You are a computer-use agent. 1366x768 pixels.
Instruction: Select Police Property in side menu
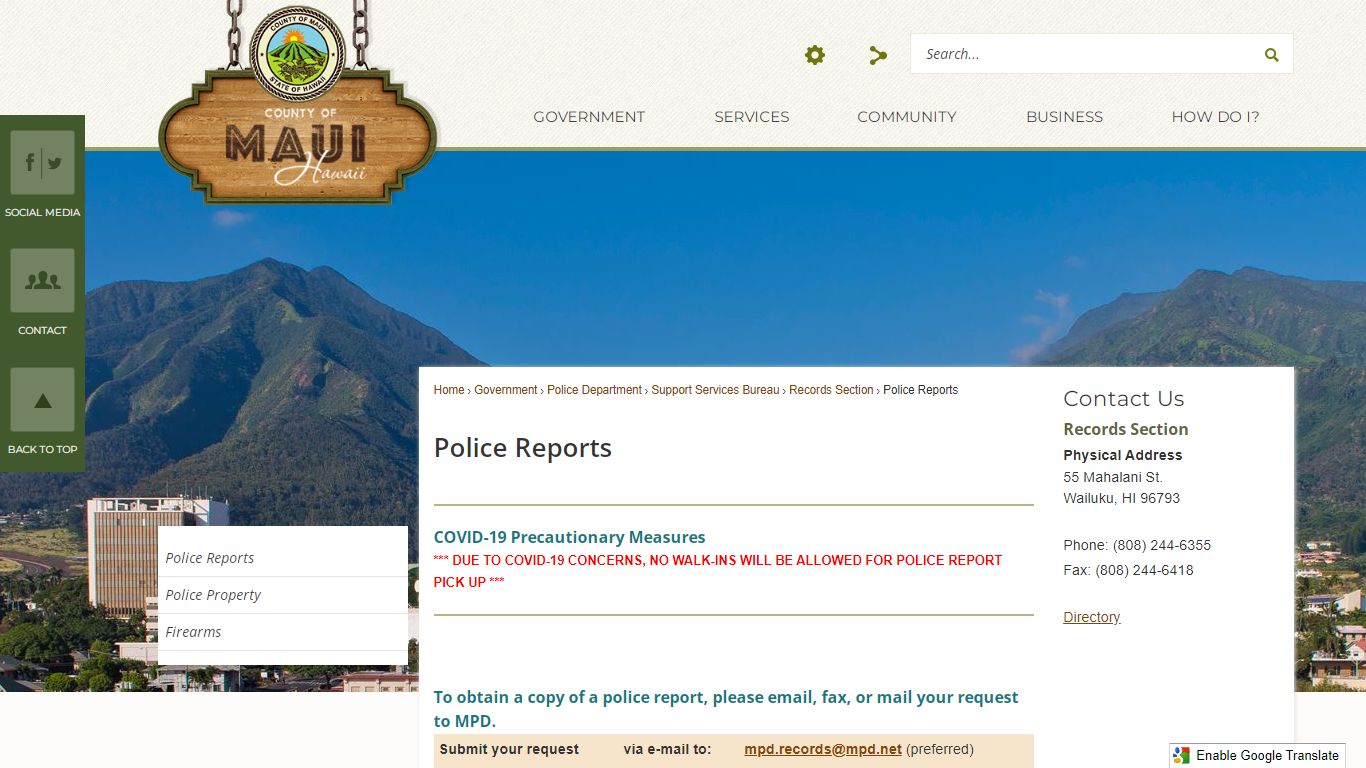283,595
